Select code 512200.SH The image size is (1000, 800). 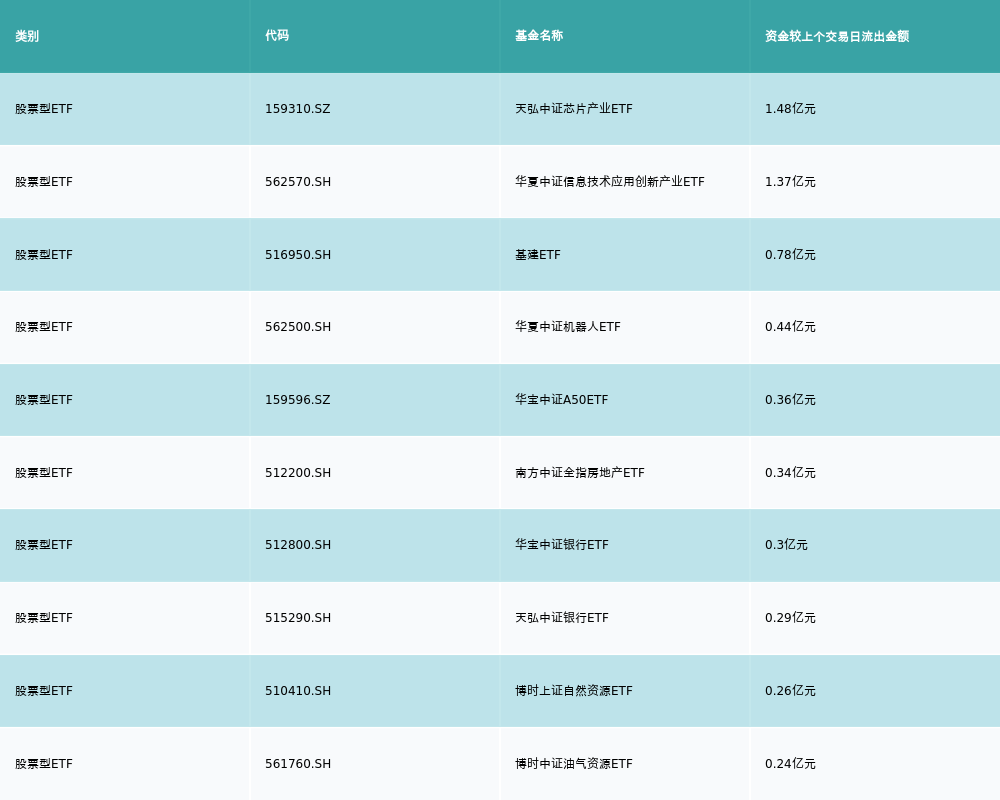point(297,473)
